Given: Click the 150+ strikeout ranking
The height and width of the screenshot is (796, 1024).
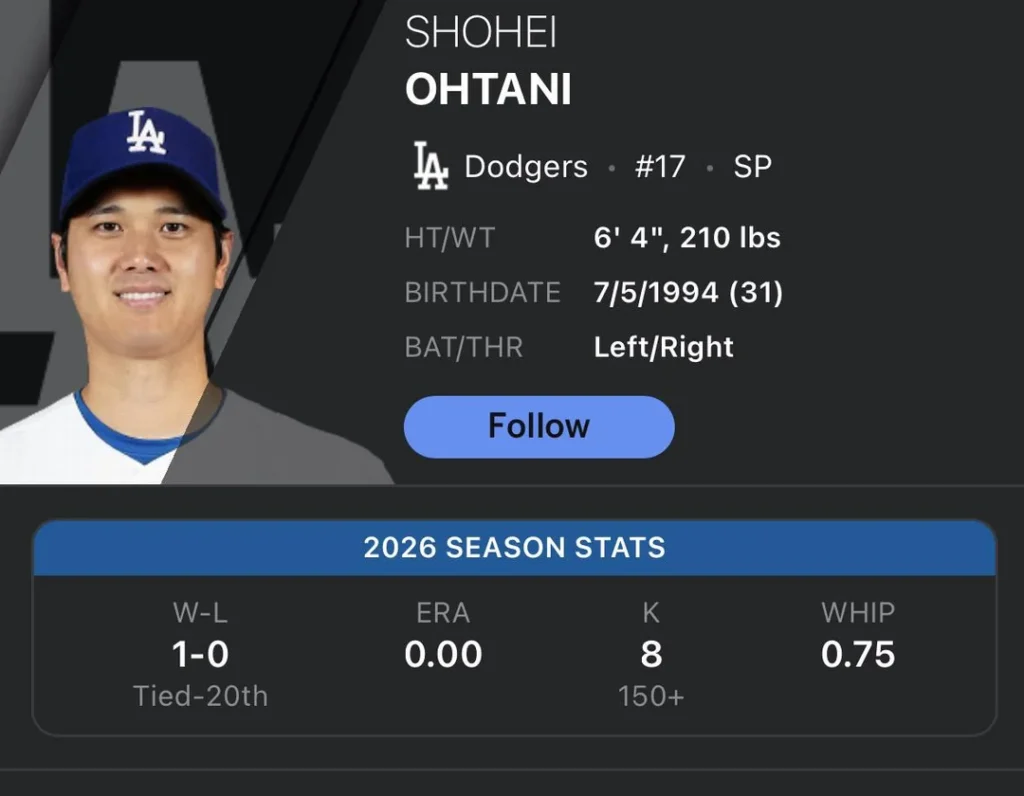Looking at the screenshot, I should [651, 696].
